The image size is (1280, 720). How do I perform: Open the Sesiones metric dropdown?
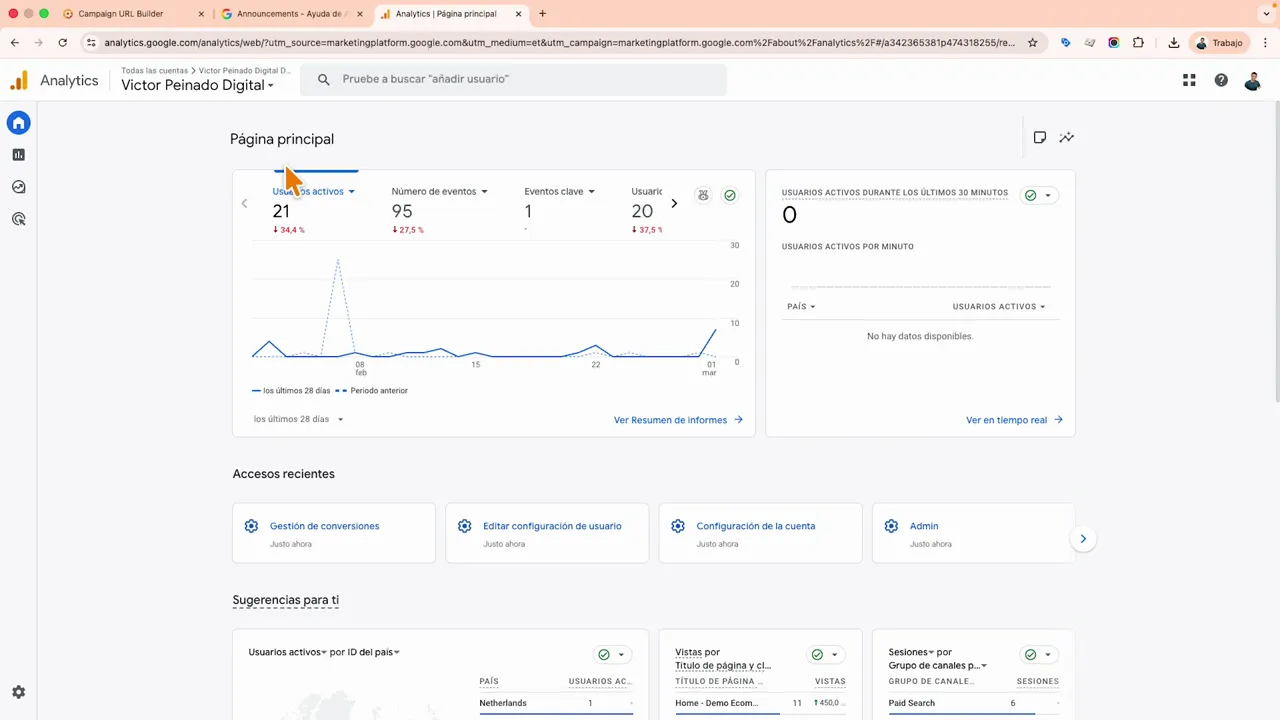[910, 652]
